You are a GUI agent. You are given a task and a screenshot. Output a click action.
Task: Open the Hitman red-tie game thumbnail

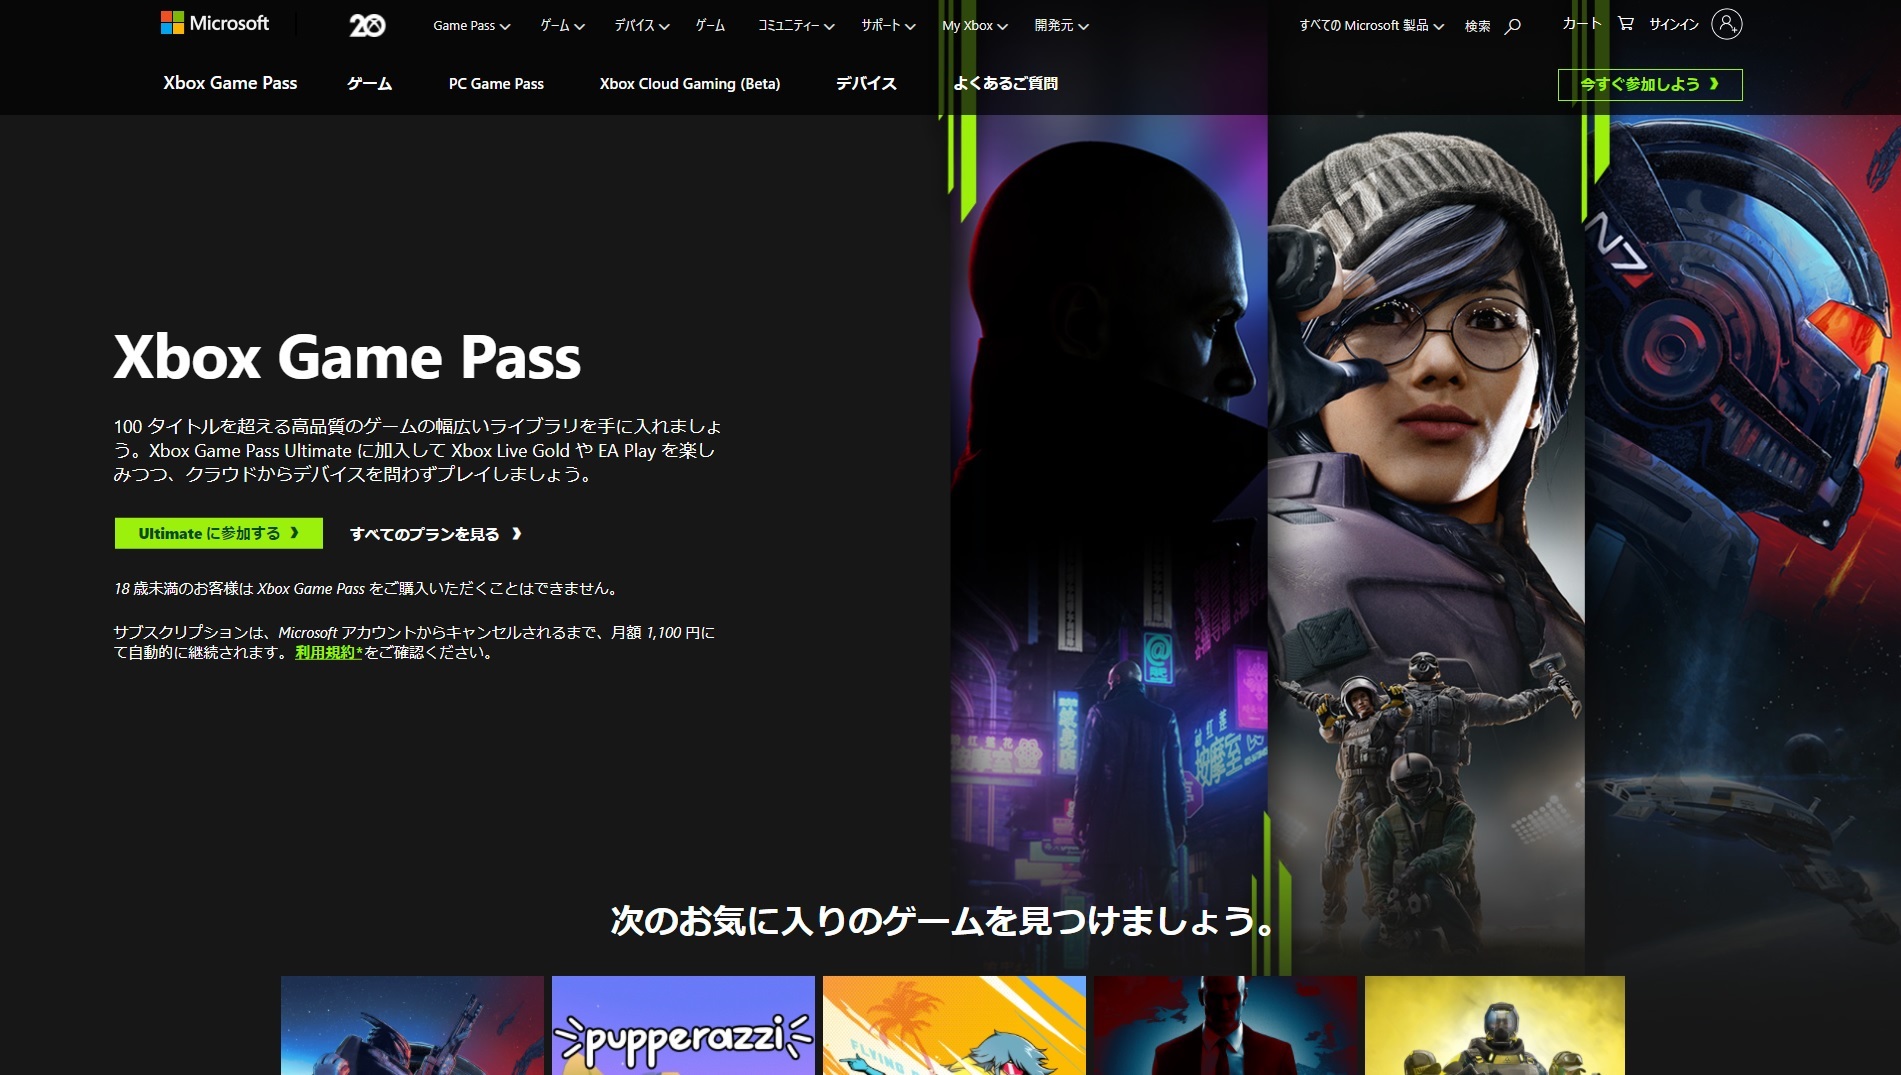(x=1225, y=1025)
